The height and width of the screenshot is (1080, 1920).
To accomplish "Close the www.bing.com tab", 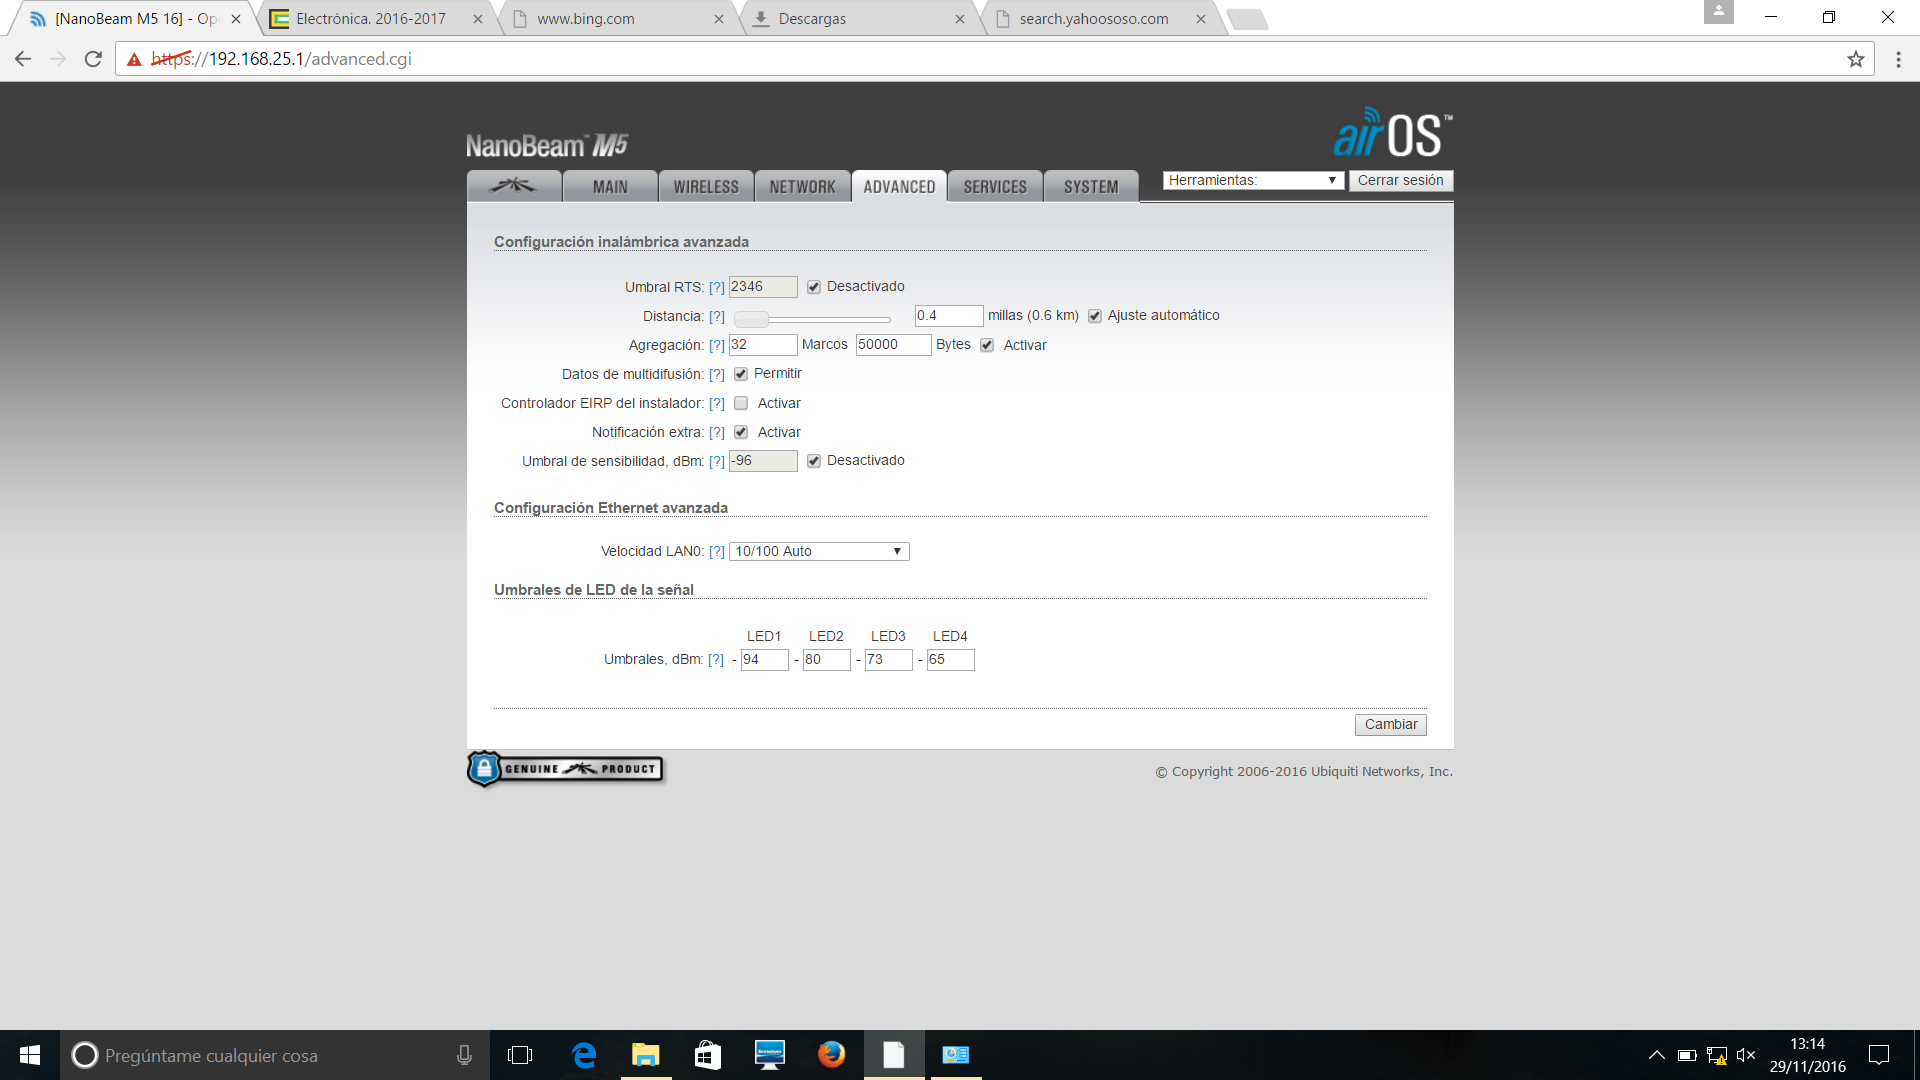I will 718,19.
